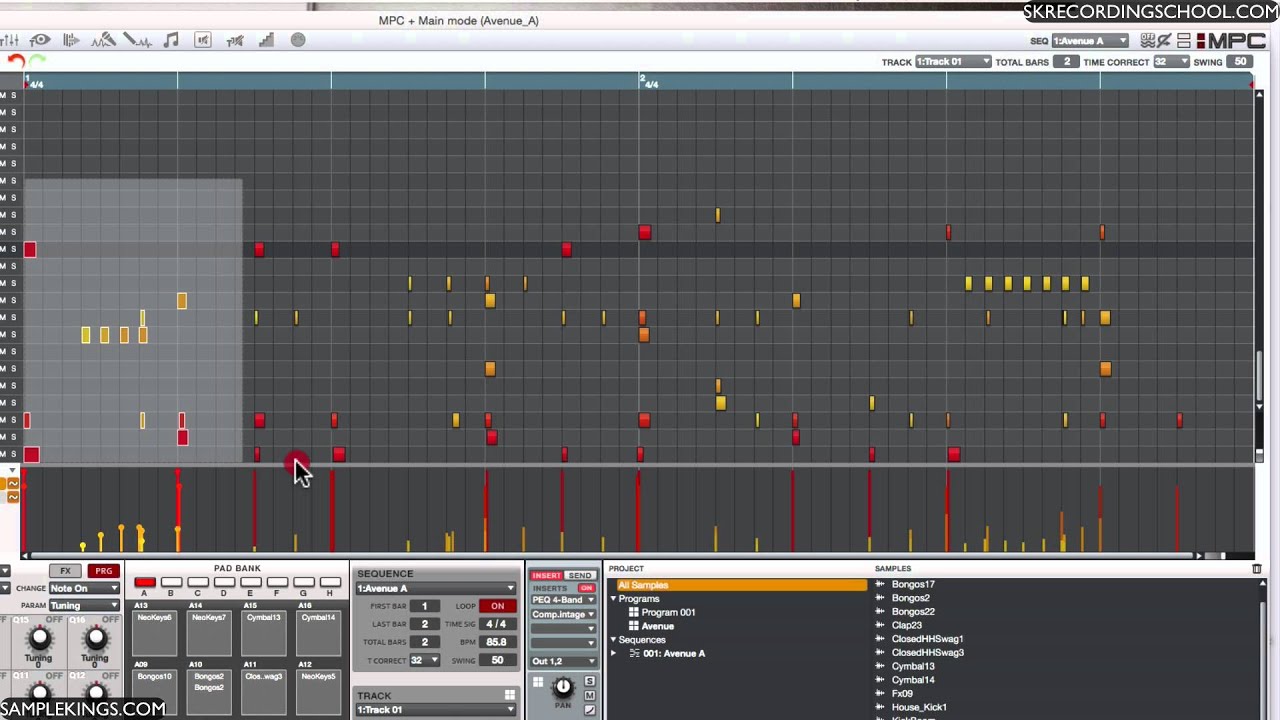The image size is (1280, 720).
Task: Open the SEQ 1:Avenue A dropdown at top
Action: [x=1090, y=41]
